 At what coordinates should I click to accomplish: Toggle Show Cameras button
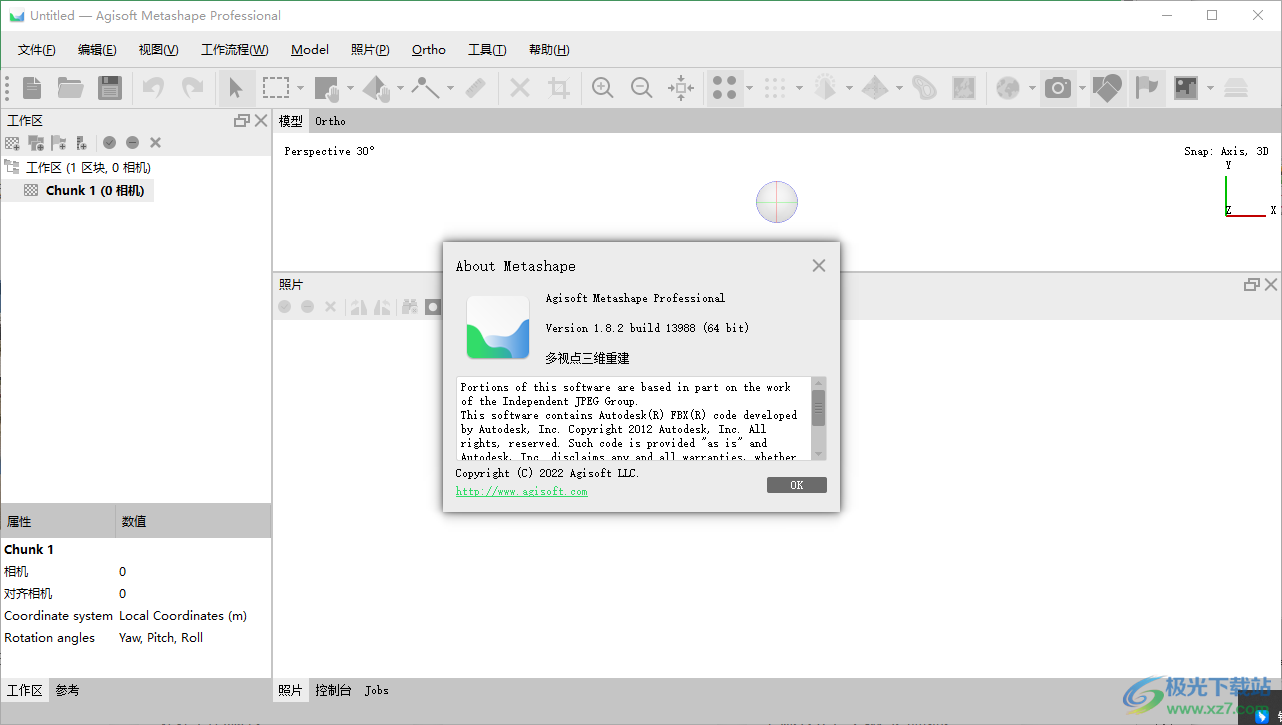click(1057, 88)
